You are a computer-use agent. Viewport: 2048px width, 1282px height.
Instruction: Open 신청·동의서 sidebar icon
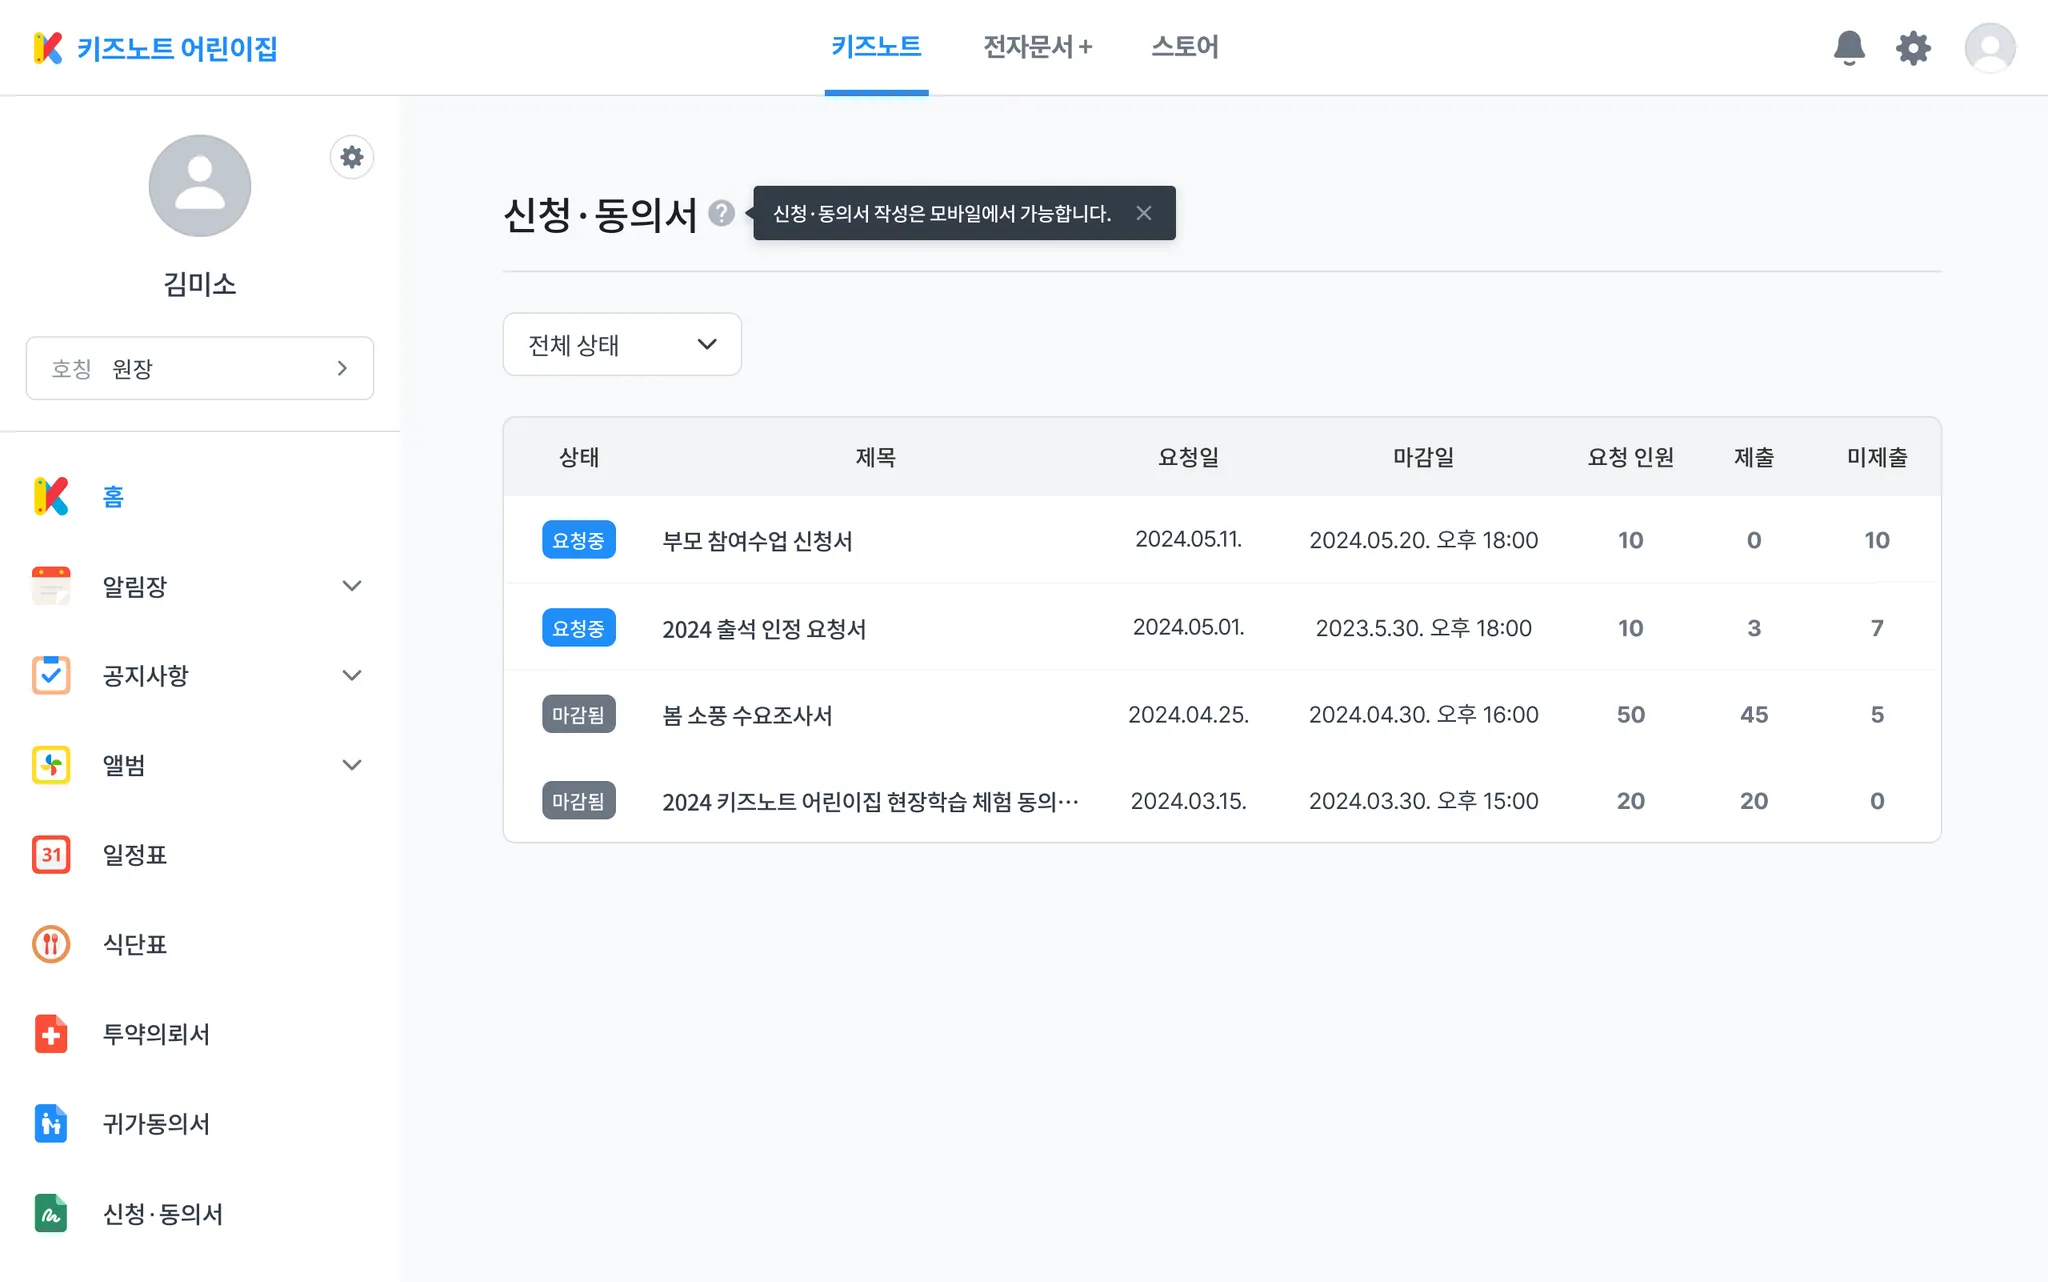[51, 1214]
